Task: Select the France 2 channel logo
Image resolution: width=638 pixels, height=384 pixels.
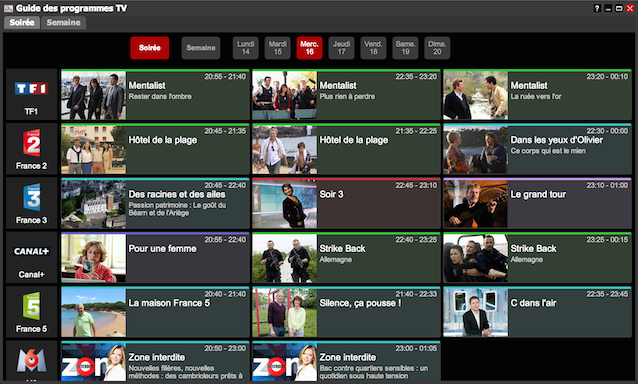Action: [x=32, y=142]
